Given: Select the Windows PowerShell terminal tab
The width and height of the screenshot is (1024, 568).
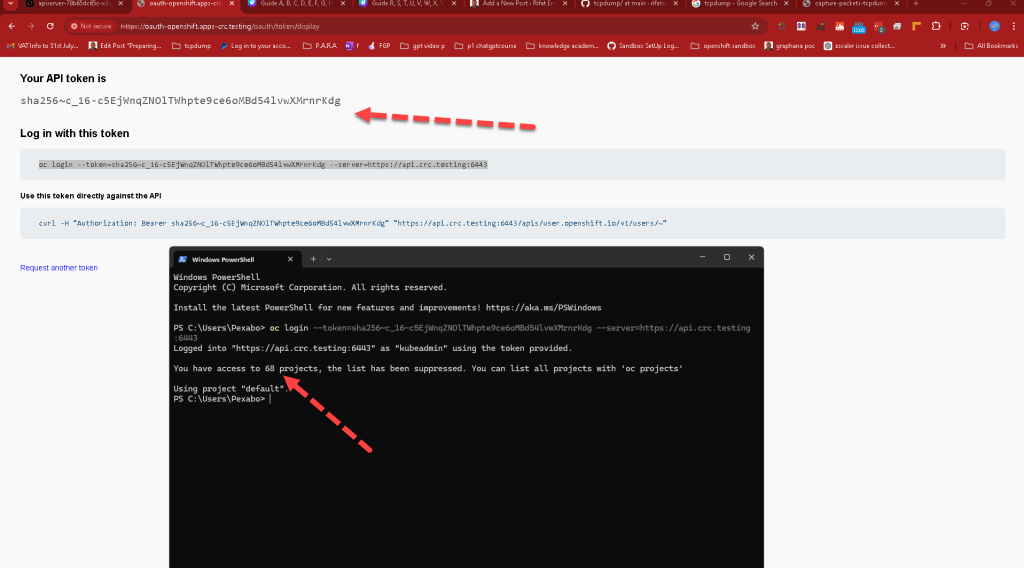Looking at the screenshot, I should click(236, 259).
